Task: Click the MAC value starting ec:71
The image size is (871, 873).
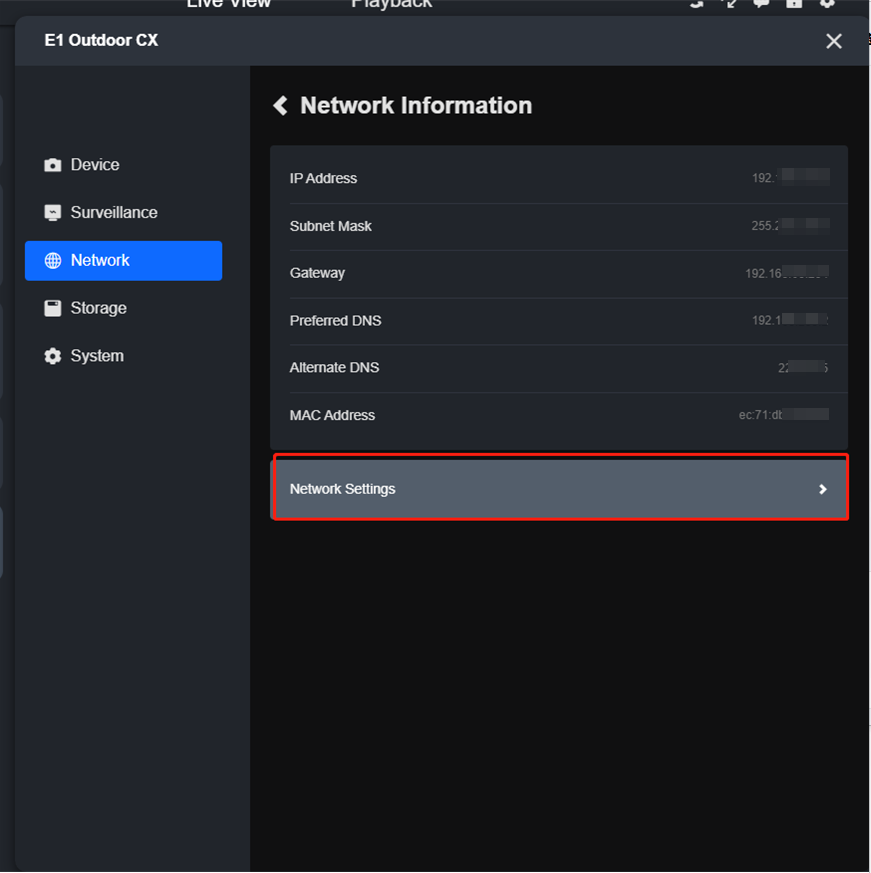Action: [784, 415]
